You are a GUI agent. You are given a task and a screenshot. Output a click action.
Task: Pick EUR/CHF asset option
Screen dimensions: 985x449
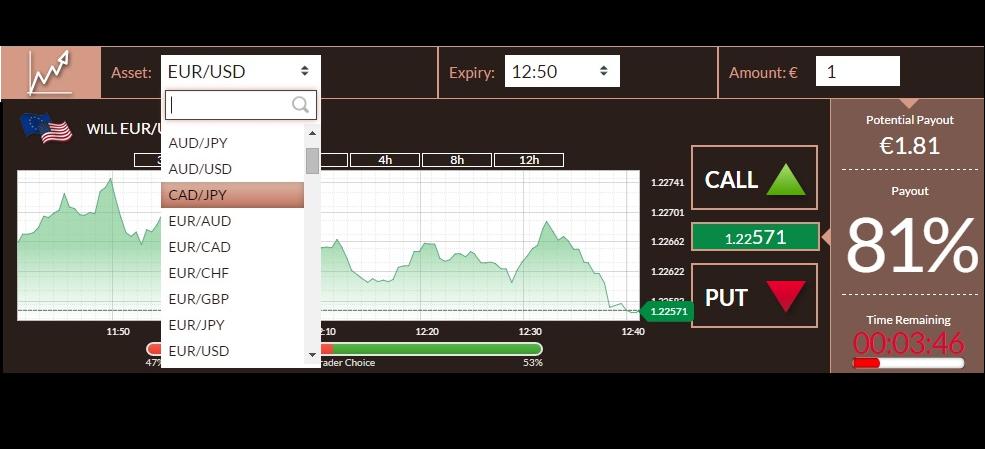click(x=232, y=273)
